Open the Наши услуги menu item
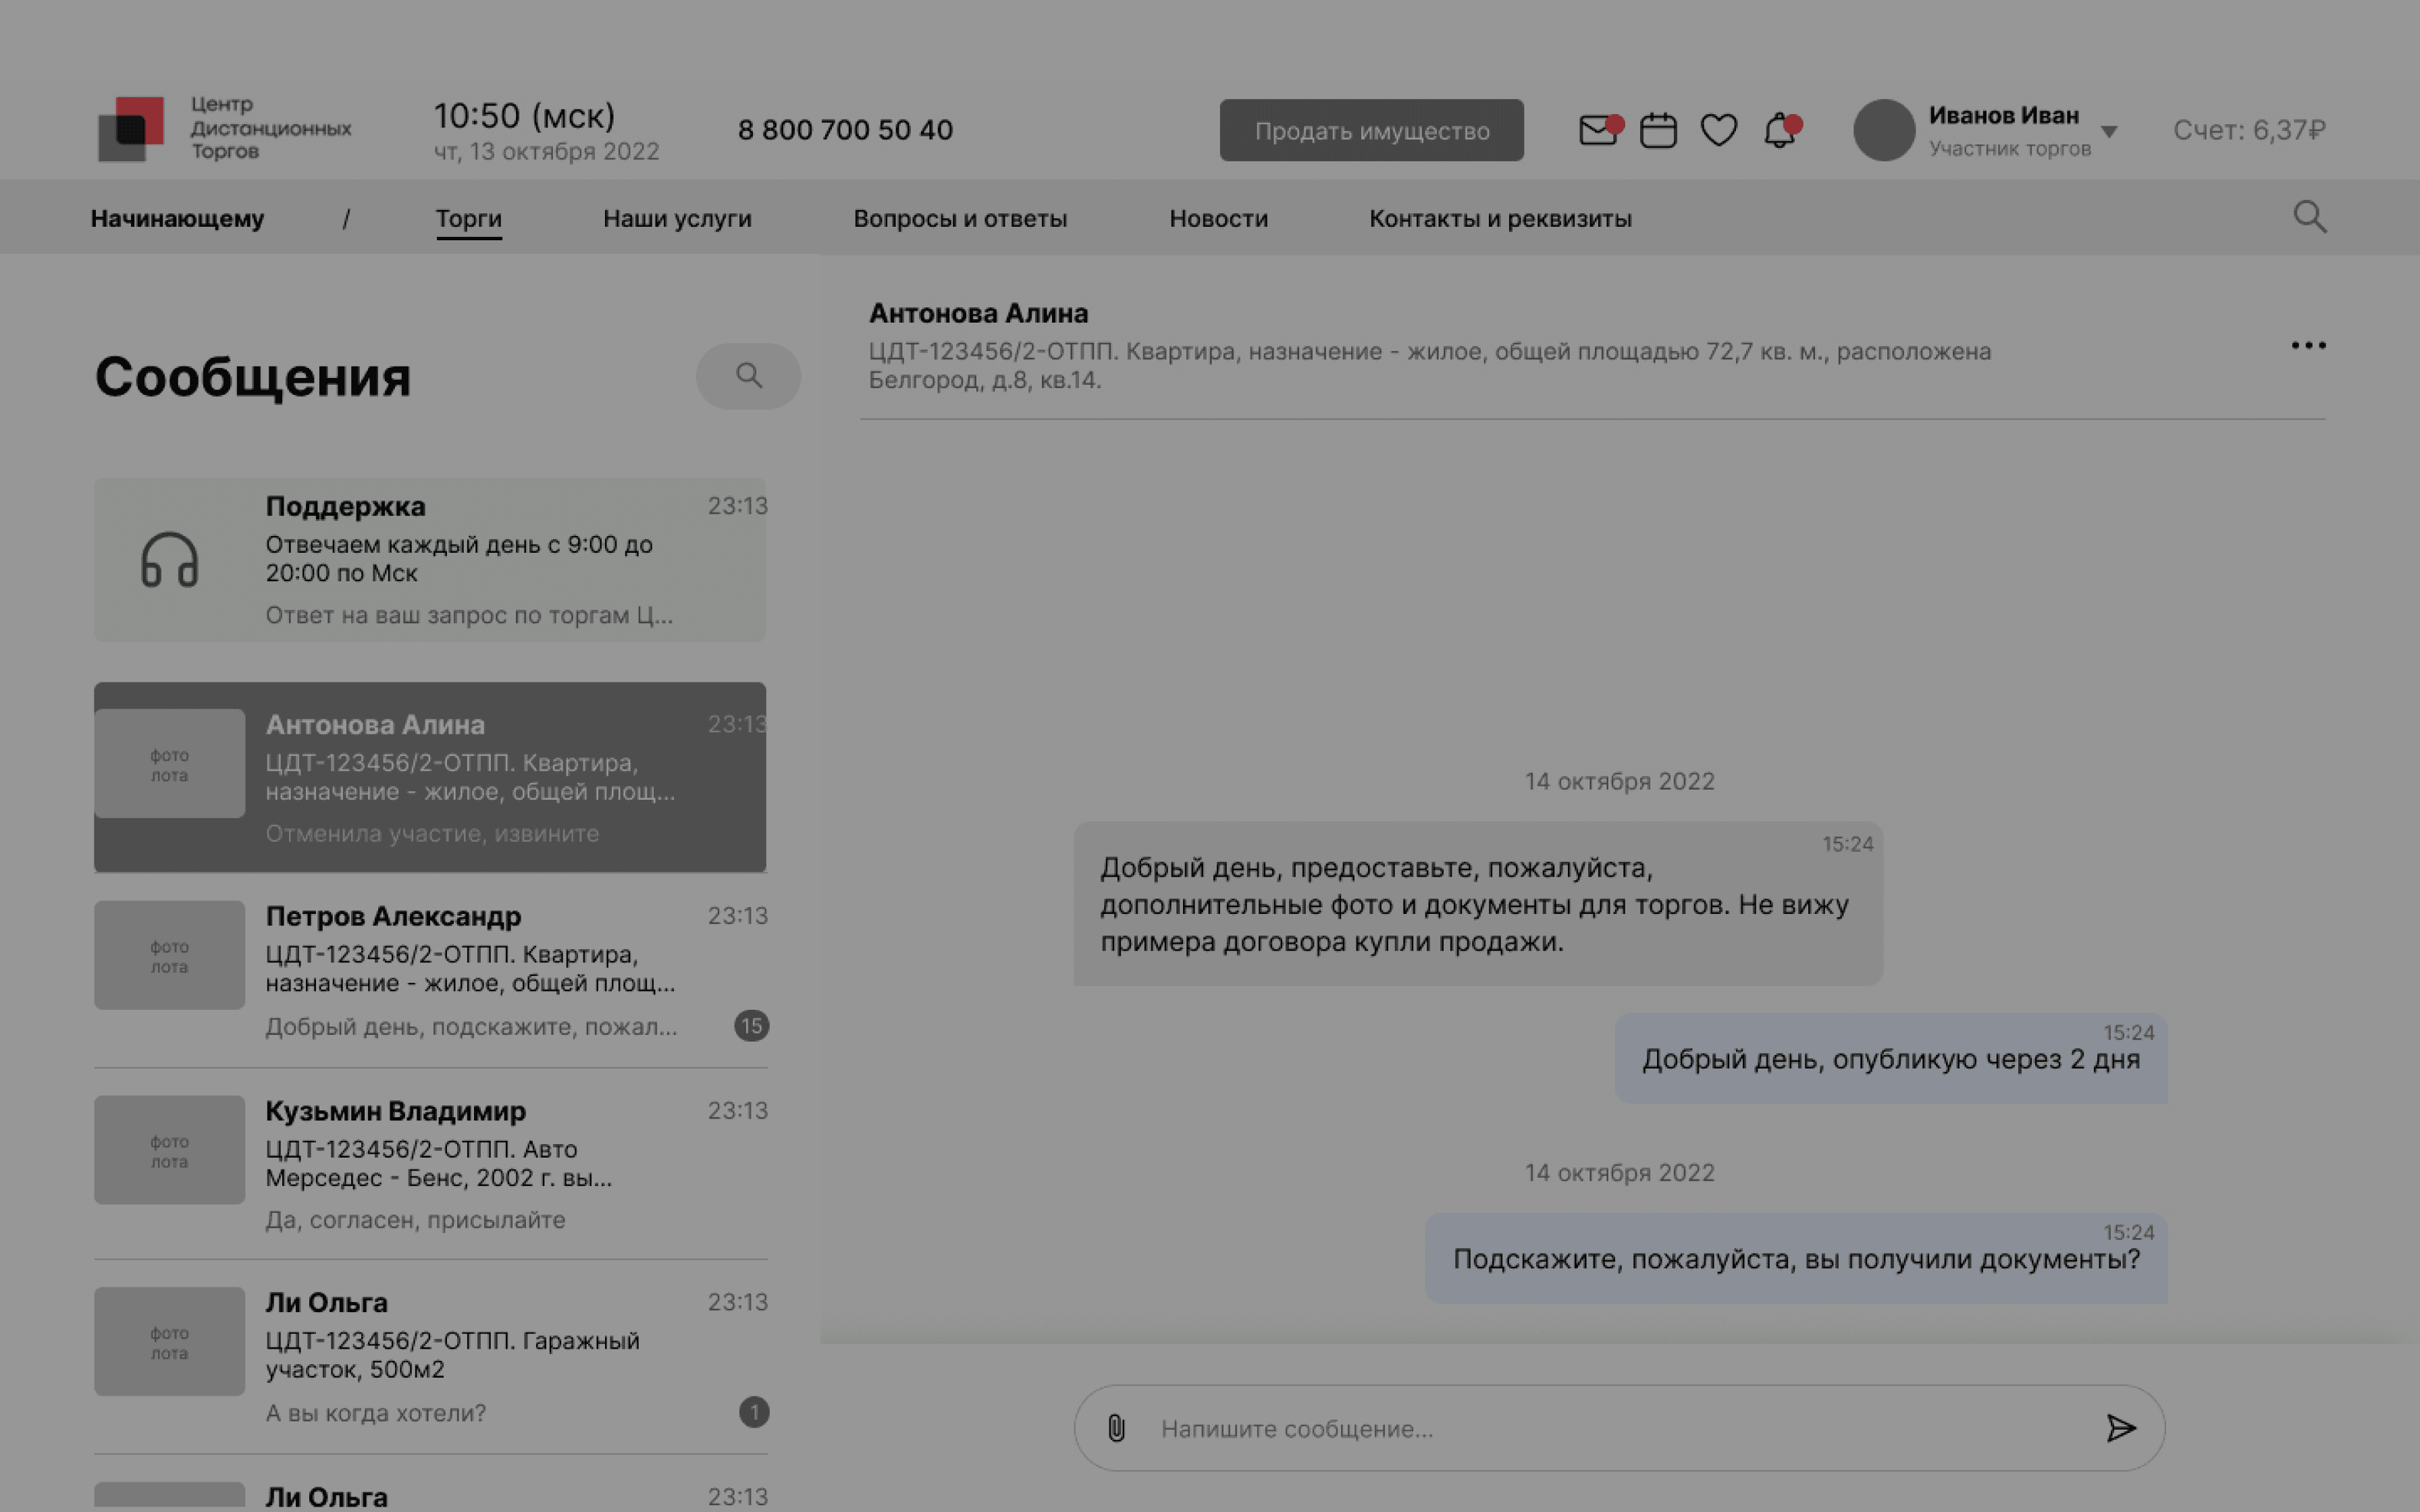 [677, 218]
